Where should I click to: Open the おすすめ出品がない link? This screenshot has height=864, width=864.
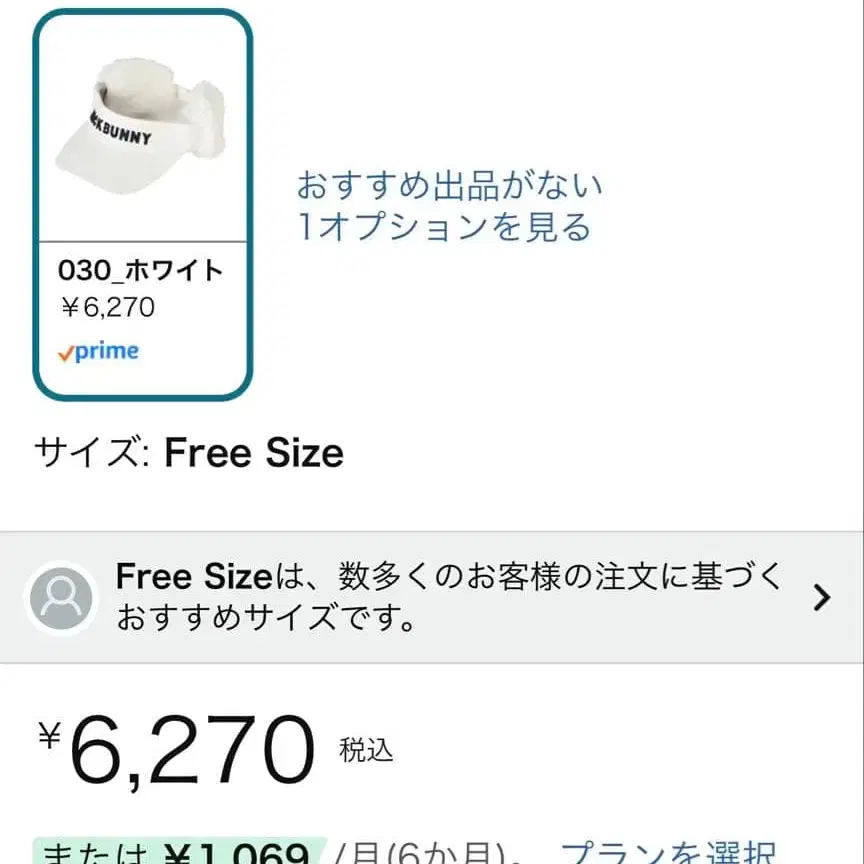click(x=449, y=185)
